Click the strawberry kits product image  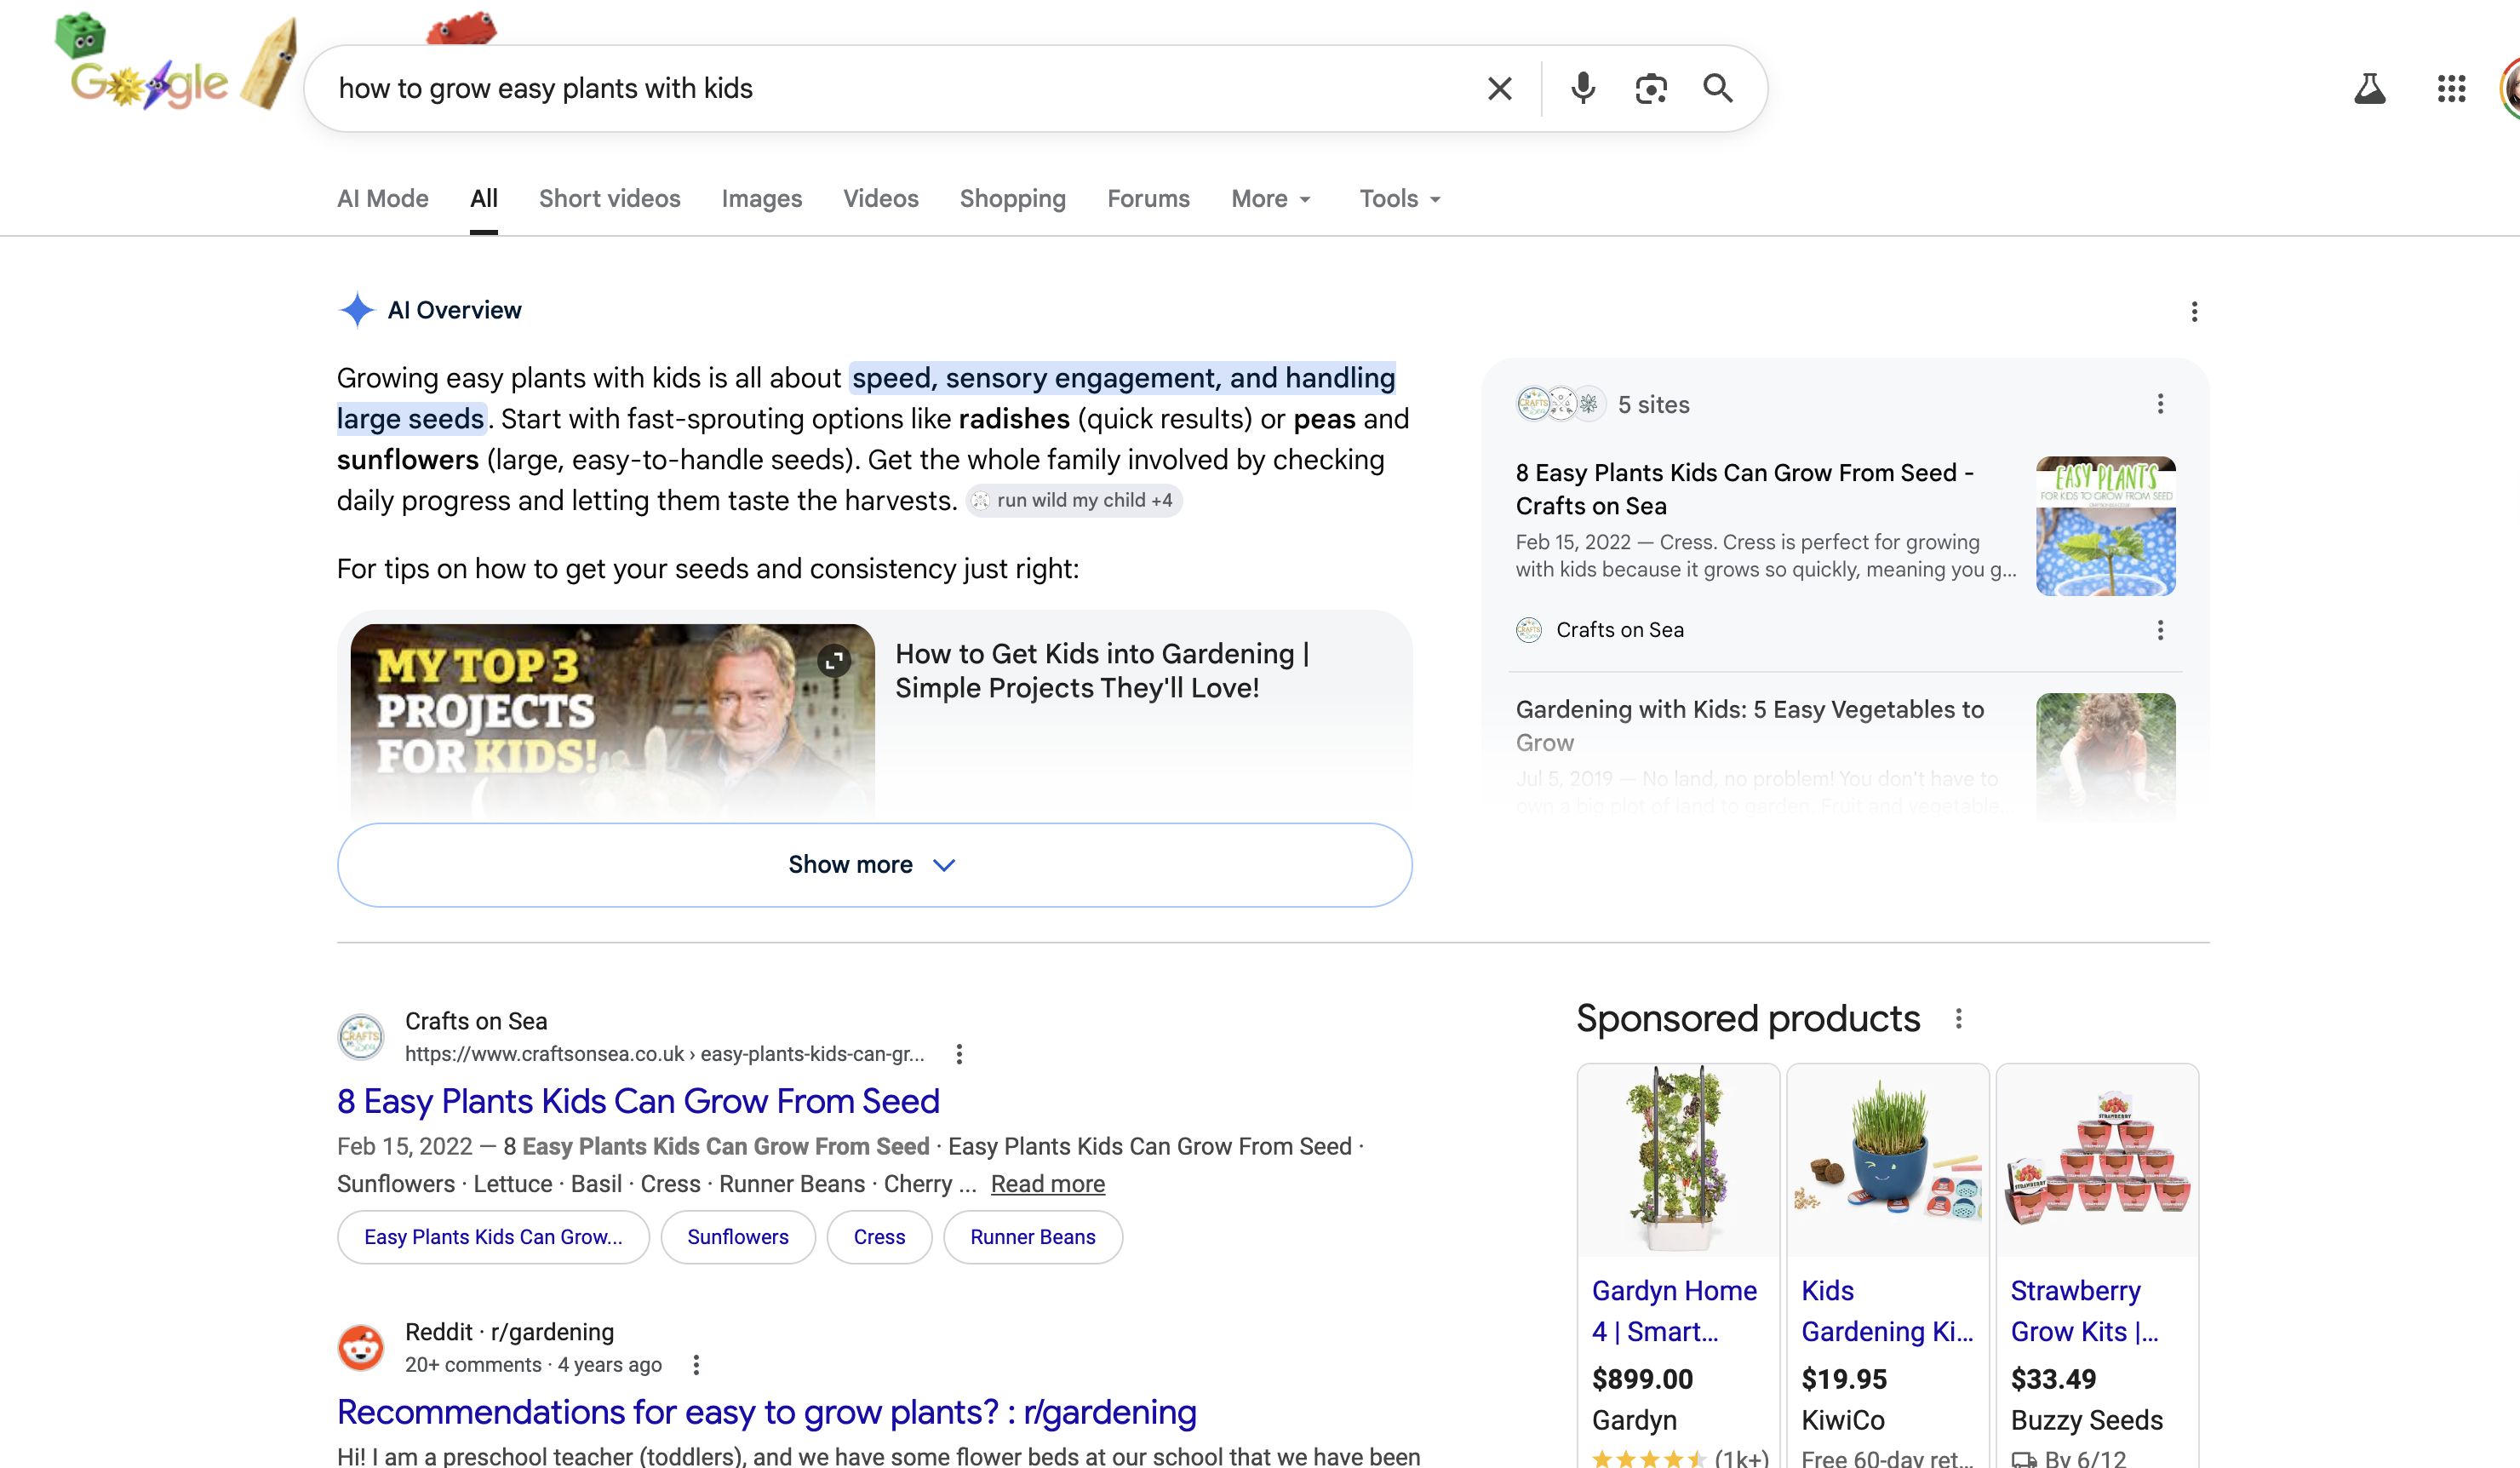click(x=2097, y=1160)
